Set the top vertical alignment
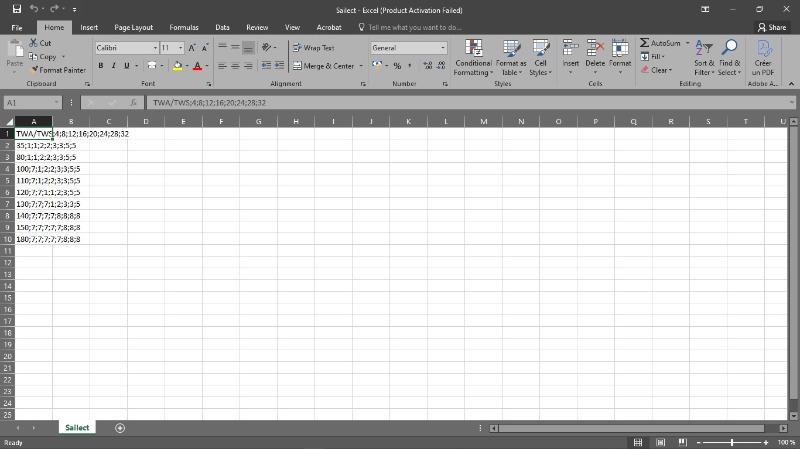 [222, 47]
